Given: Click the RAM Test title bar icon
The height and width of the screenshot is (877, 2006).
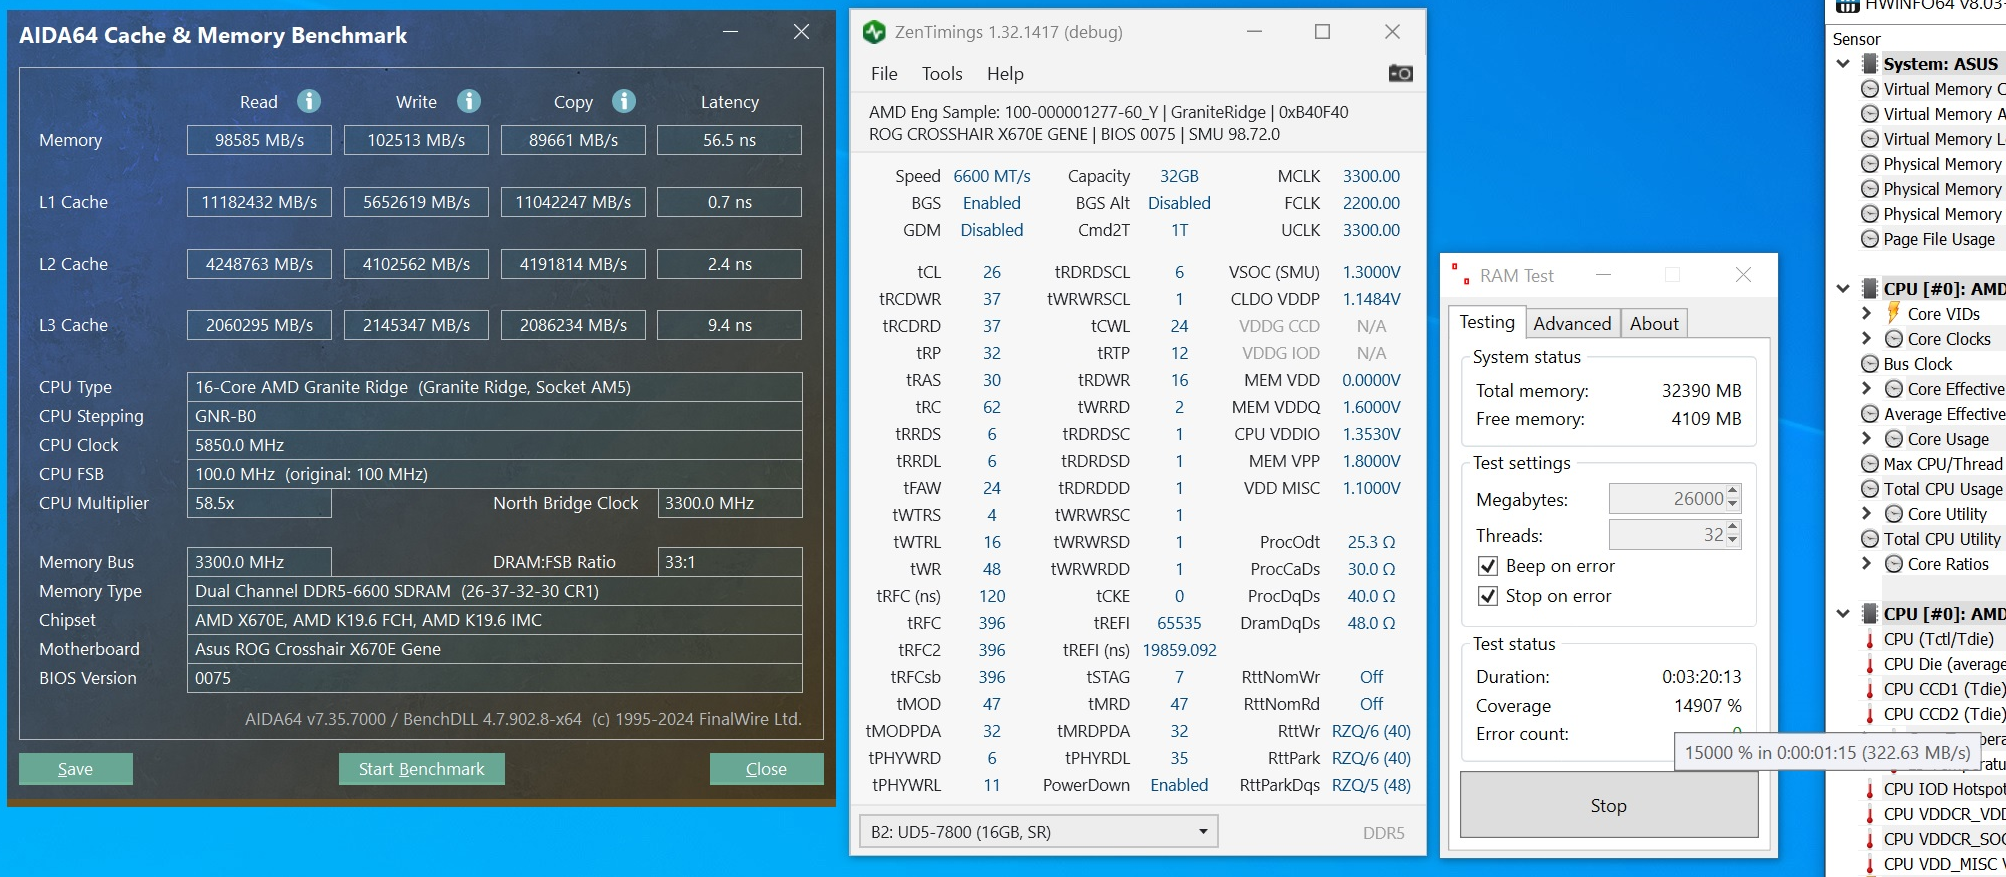Looking at the screenshot, I should pyautogui.click(x=1460, y=275).
